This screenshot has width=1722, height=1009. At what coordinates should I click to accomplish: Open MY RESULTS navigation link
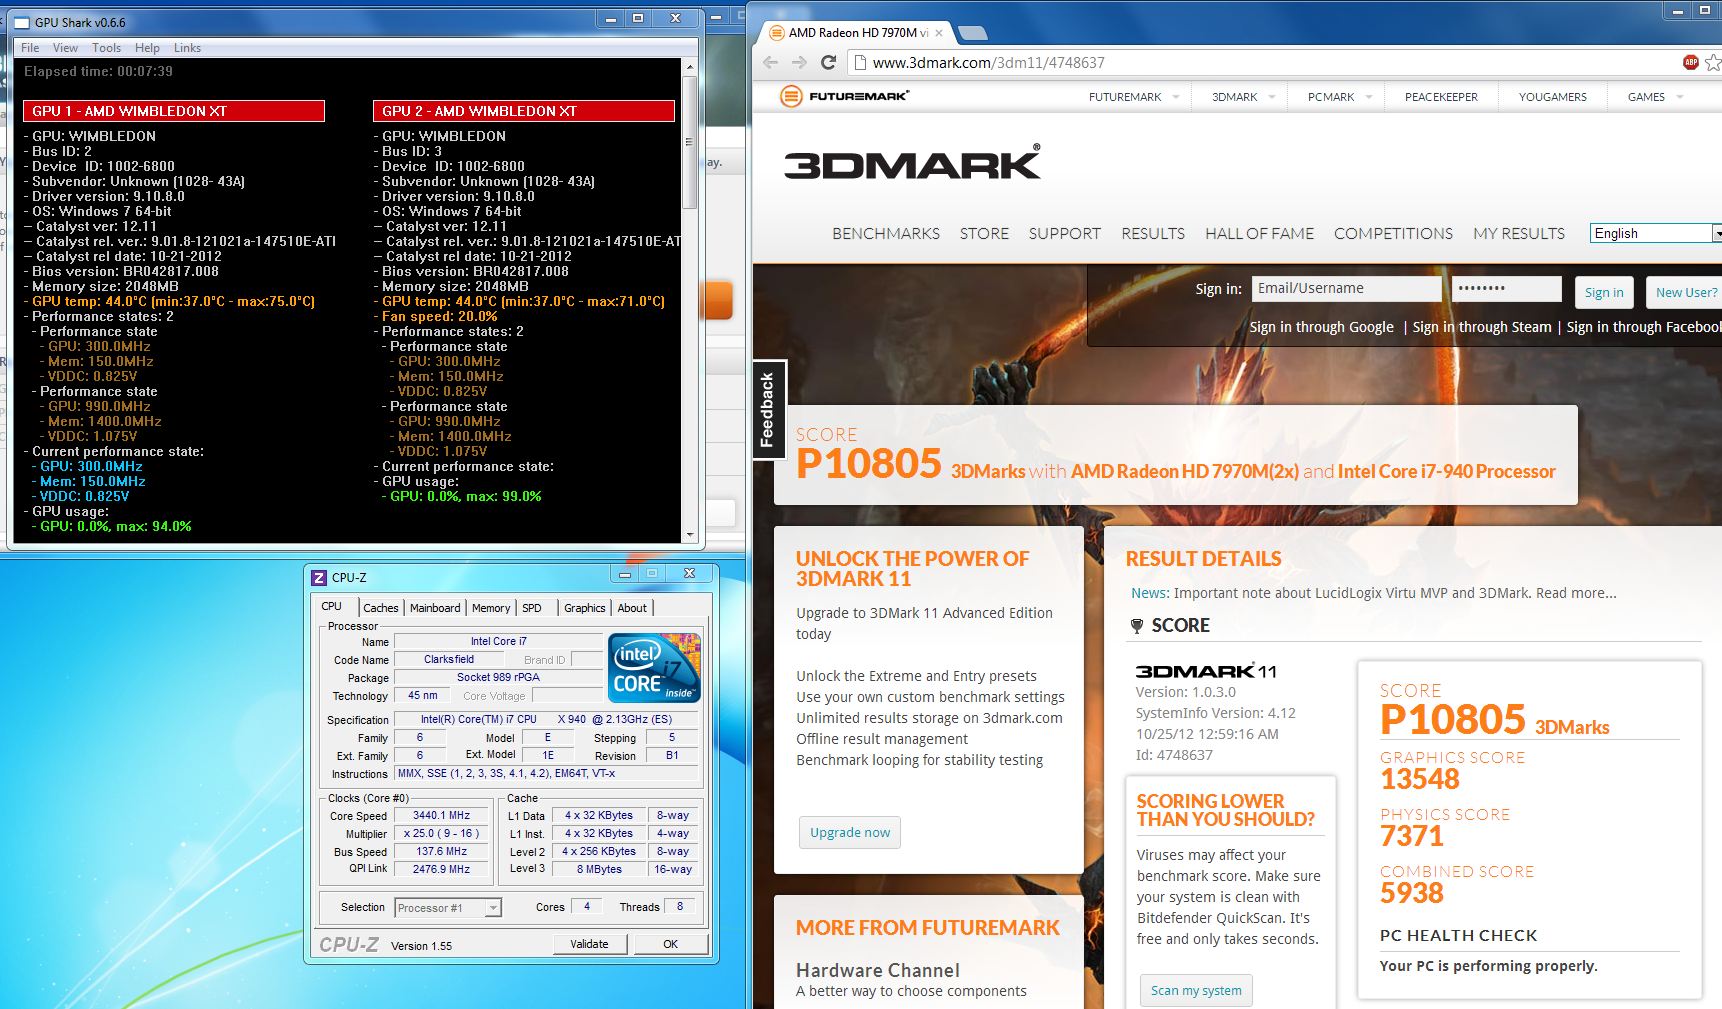(1518, 233)
